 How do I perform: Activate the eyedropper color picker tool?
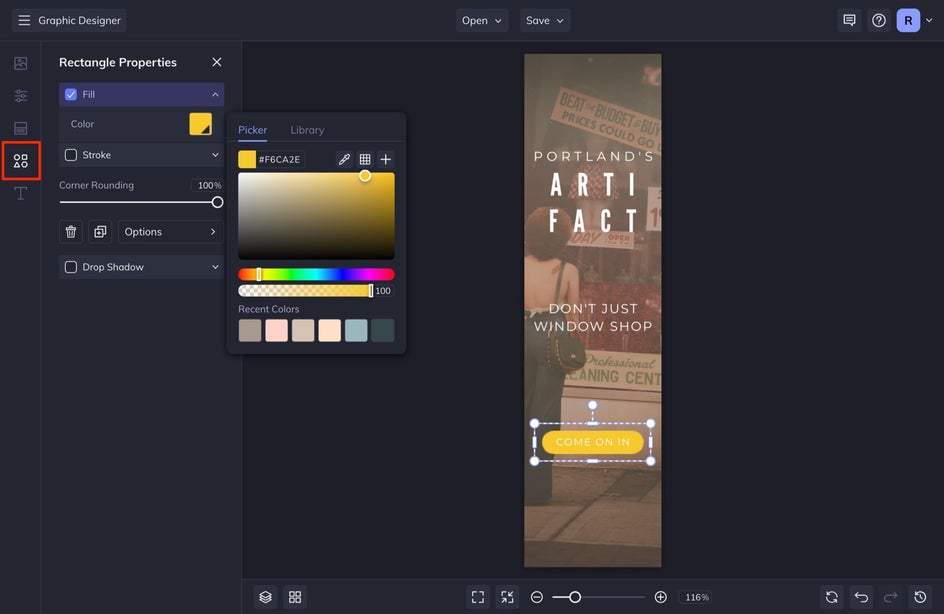click(x=344, y=159)
